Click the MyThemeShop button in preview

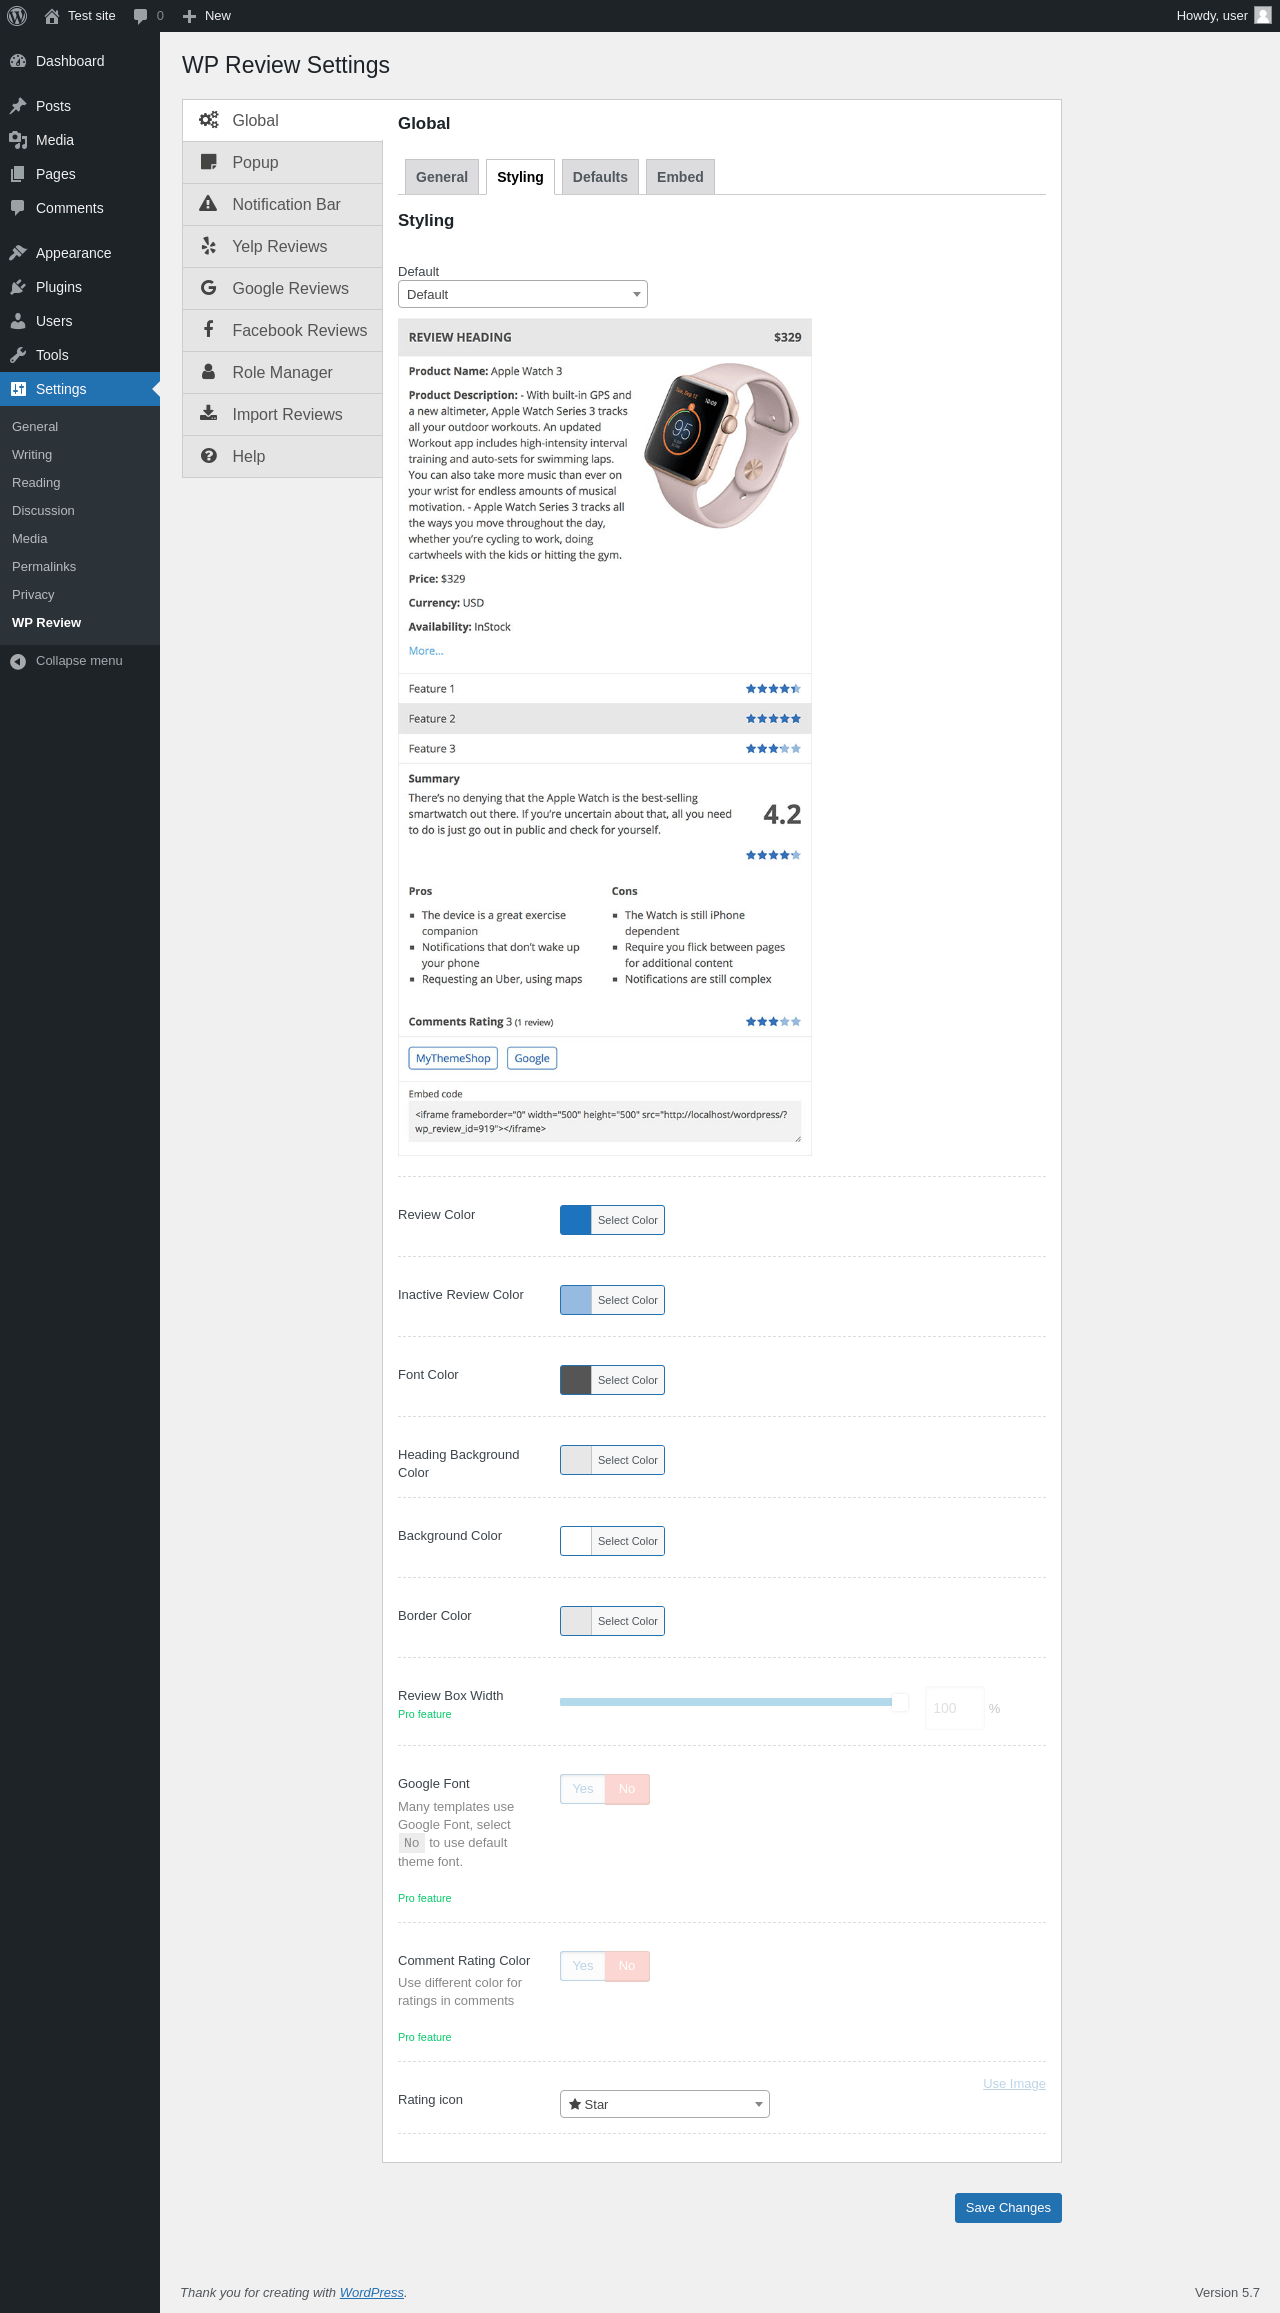point(453,1058)
